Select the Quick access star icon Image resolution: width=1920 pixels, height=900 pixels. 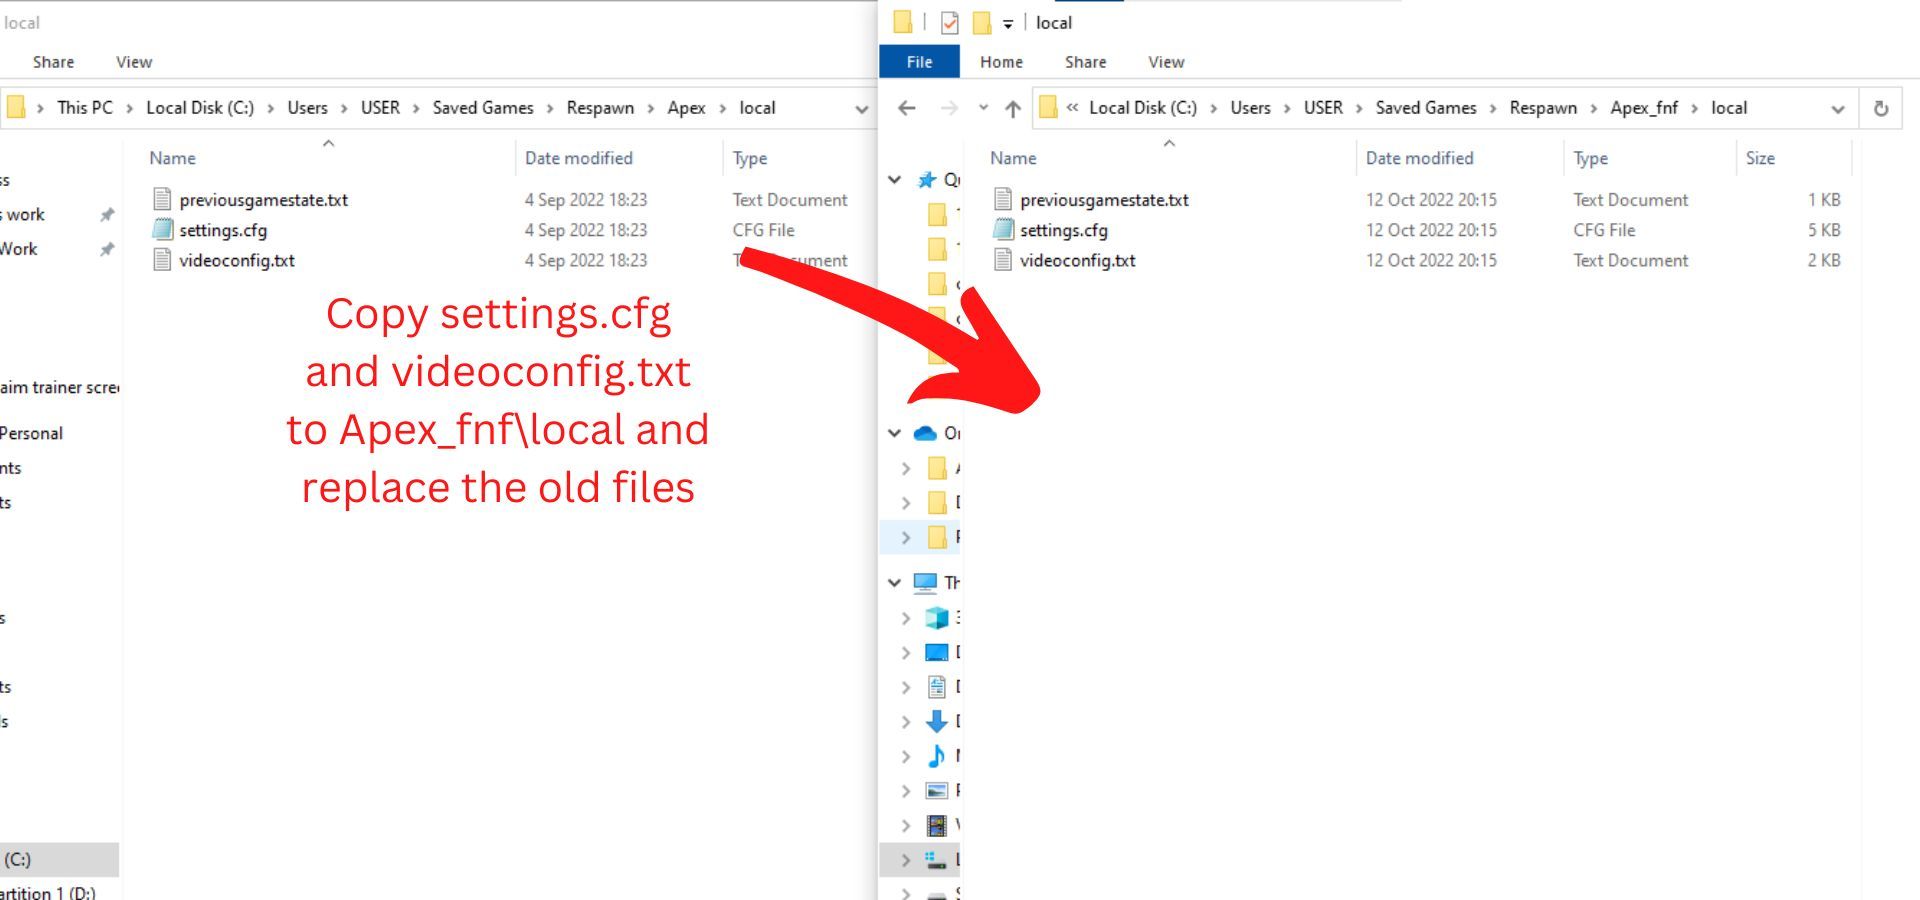(x=927, y=179)
